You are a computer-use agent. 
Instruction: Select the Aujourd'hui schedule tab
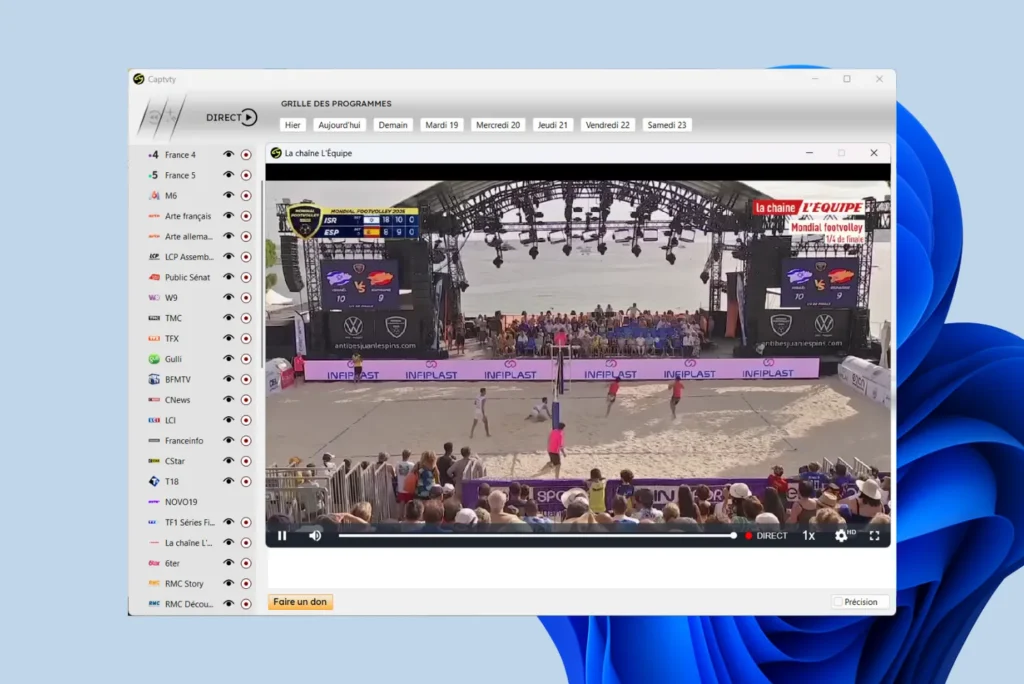click(339, 125)
